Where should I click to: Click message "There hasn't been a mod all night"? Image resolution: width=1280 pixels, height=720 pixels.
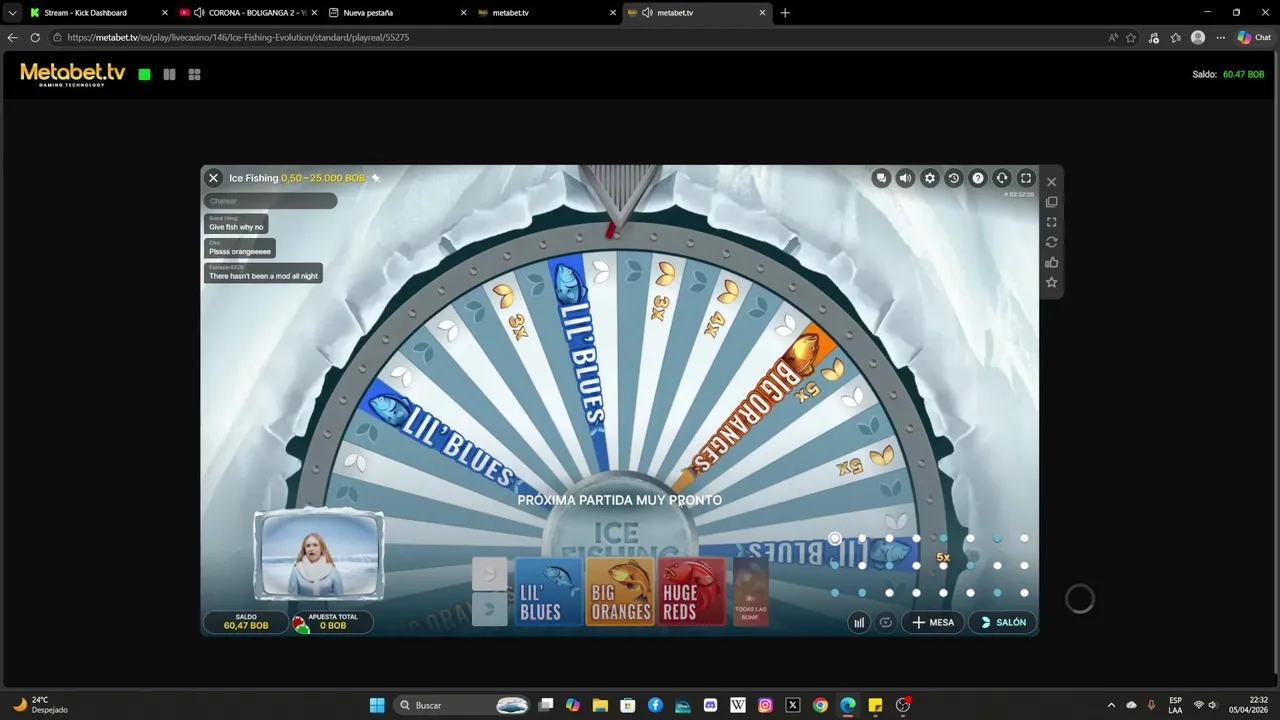coord(263,273)
